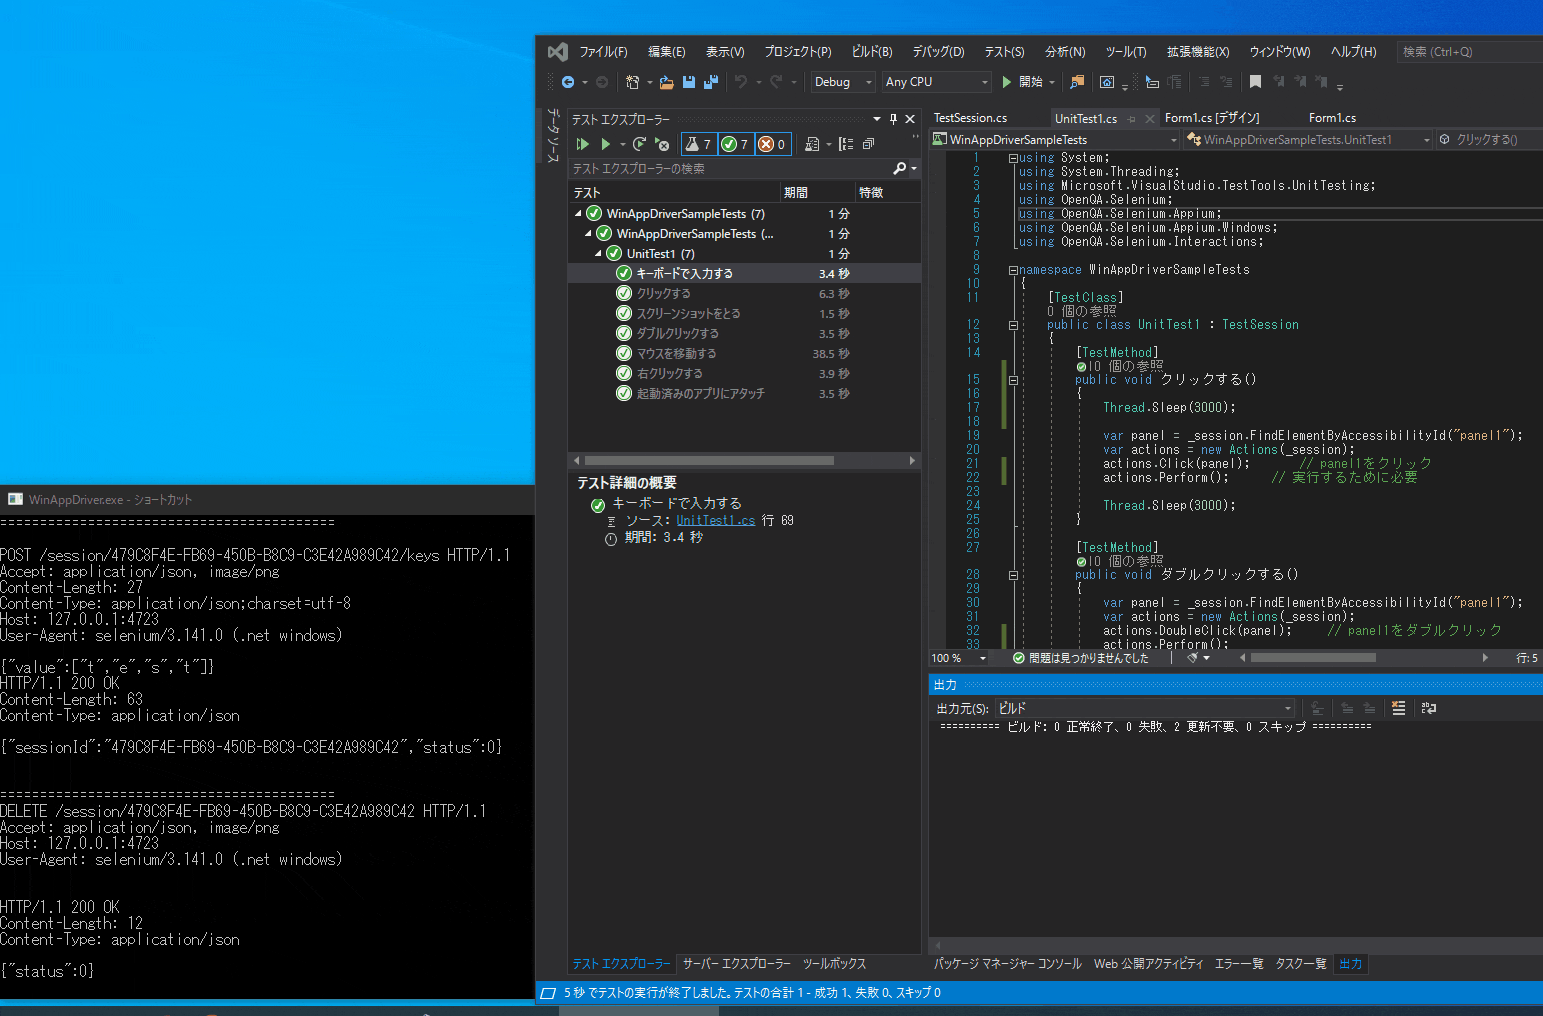1543x1016 pixels.
Task: Select the 右クリックする test row
Action: coord(744,374)
